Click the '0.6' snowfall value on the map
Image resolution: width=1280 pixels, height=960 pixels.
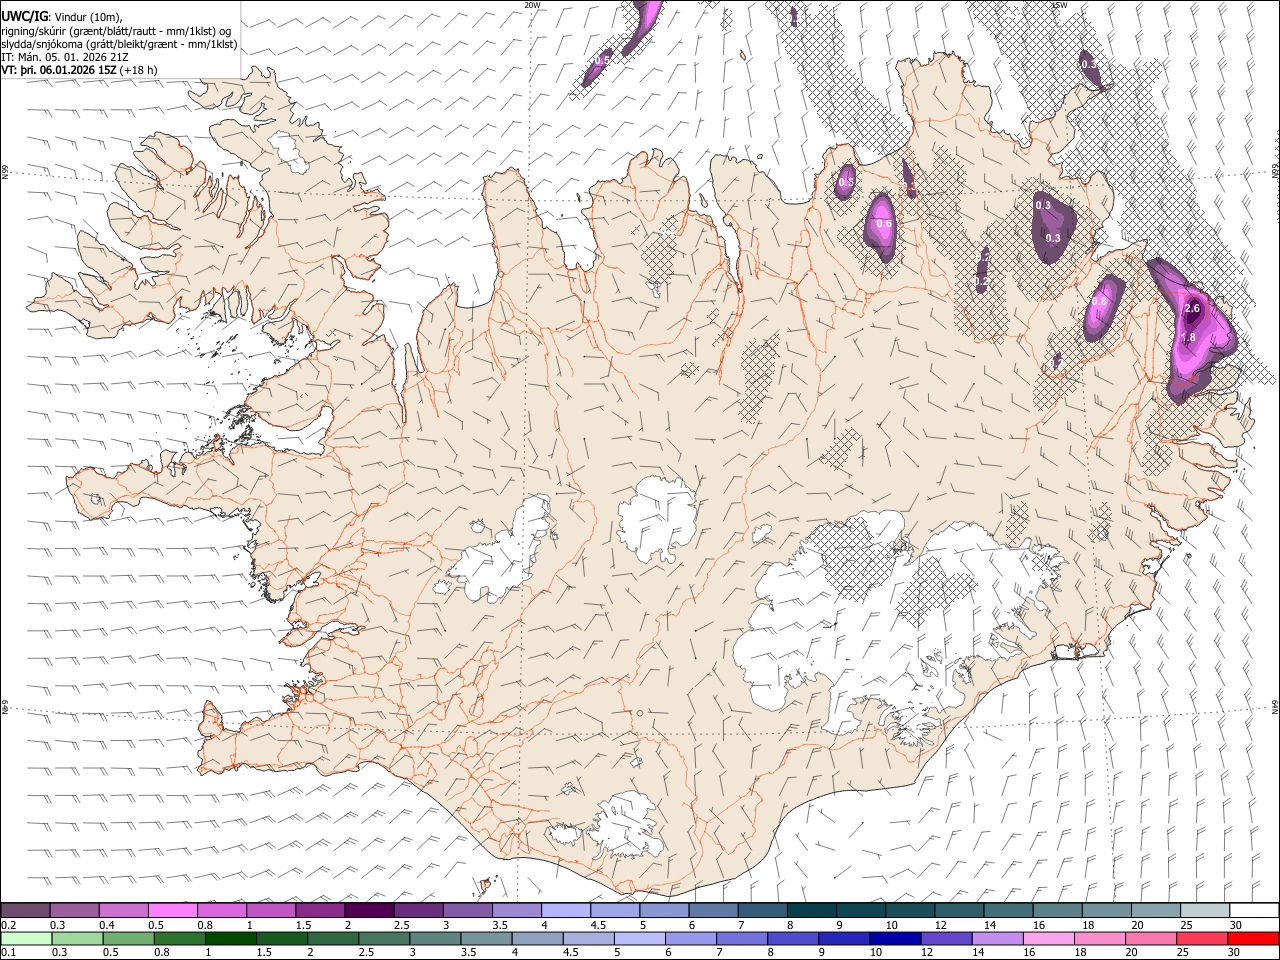(x=884, y=224)
